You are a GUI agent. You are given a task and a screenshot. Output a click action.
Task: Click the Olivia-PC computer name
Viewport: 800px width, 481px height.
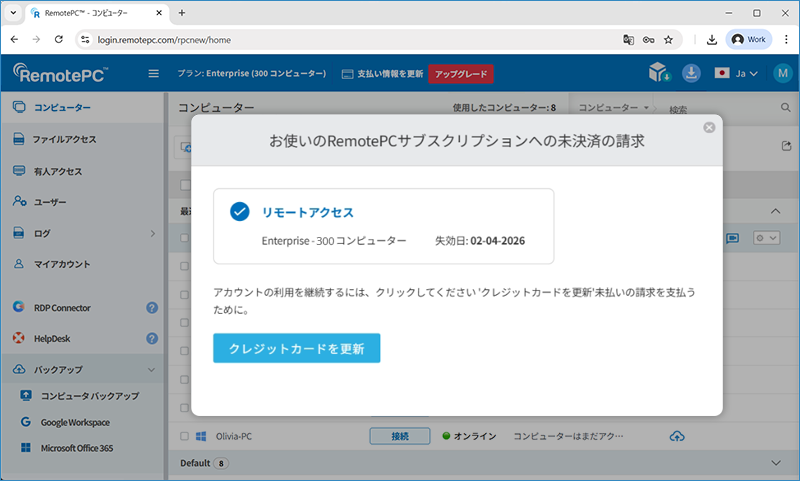(234, 437)
